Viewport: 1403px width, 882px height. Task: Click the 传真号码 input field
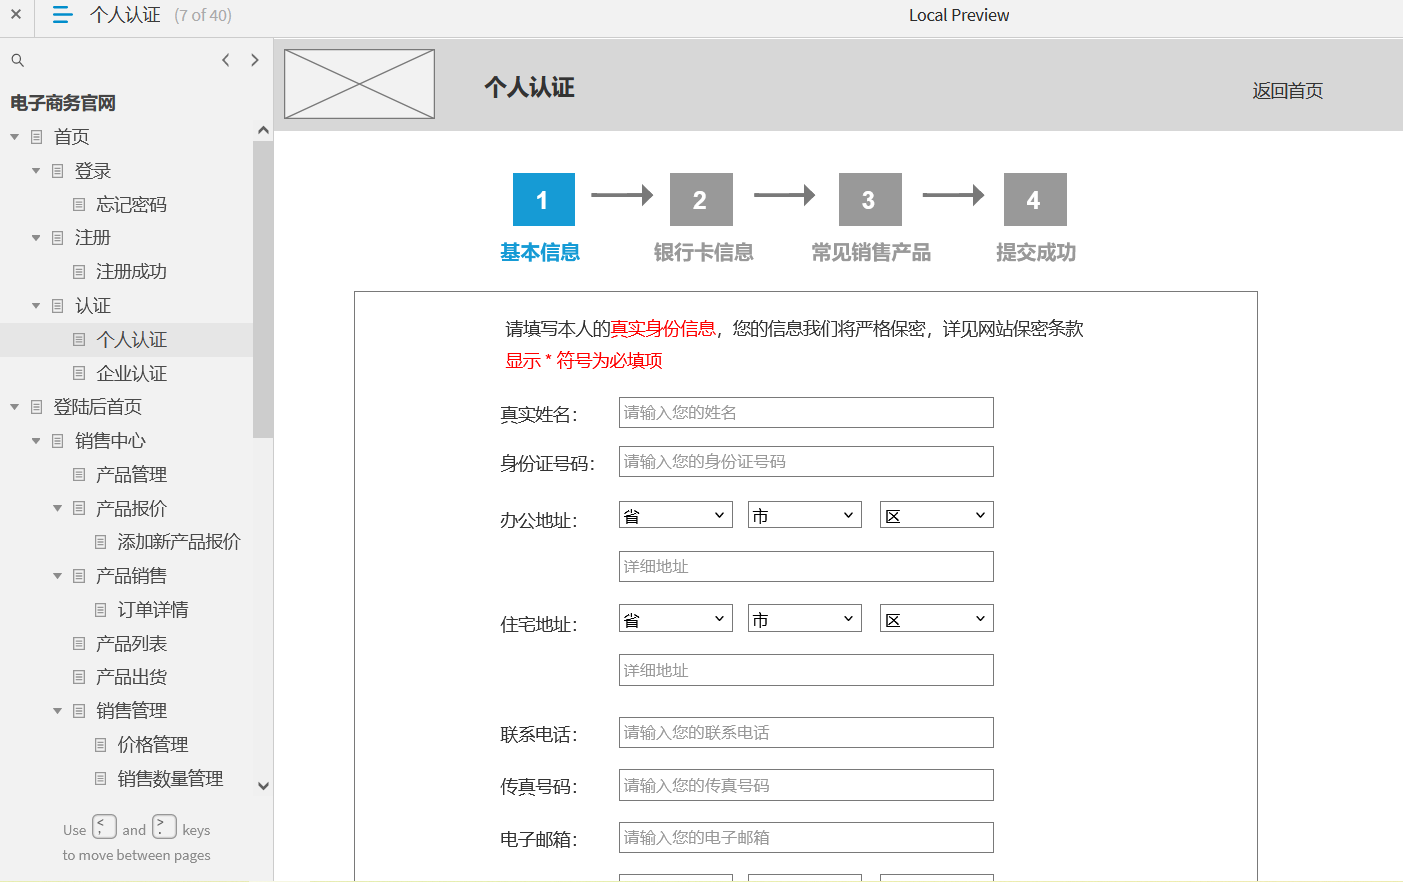pyautogui.click(x=806, y=785)
